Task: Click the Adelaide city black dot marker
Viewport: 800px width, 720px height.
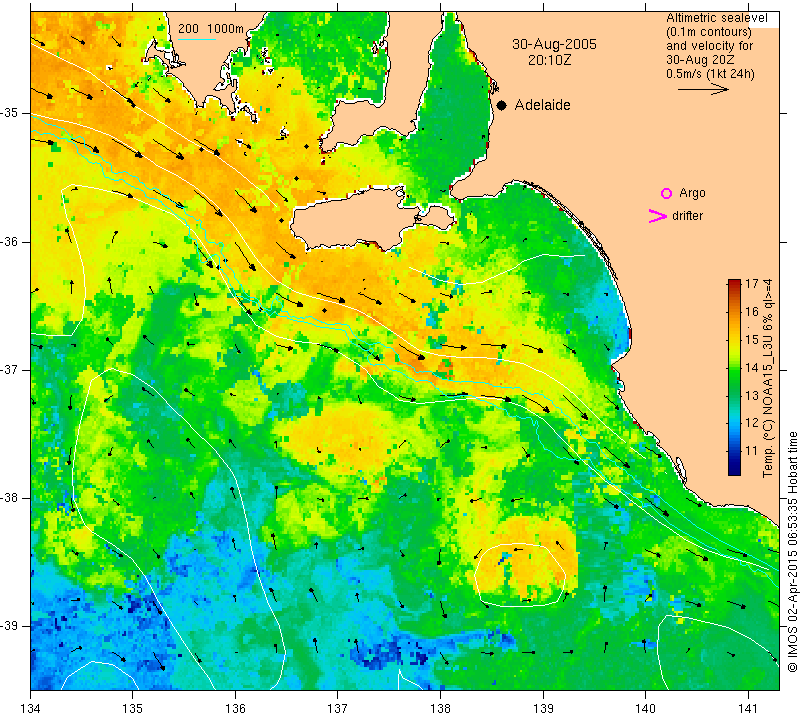Action: point(502,105)
